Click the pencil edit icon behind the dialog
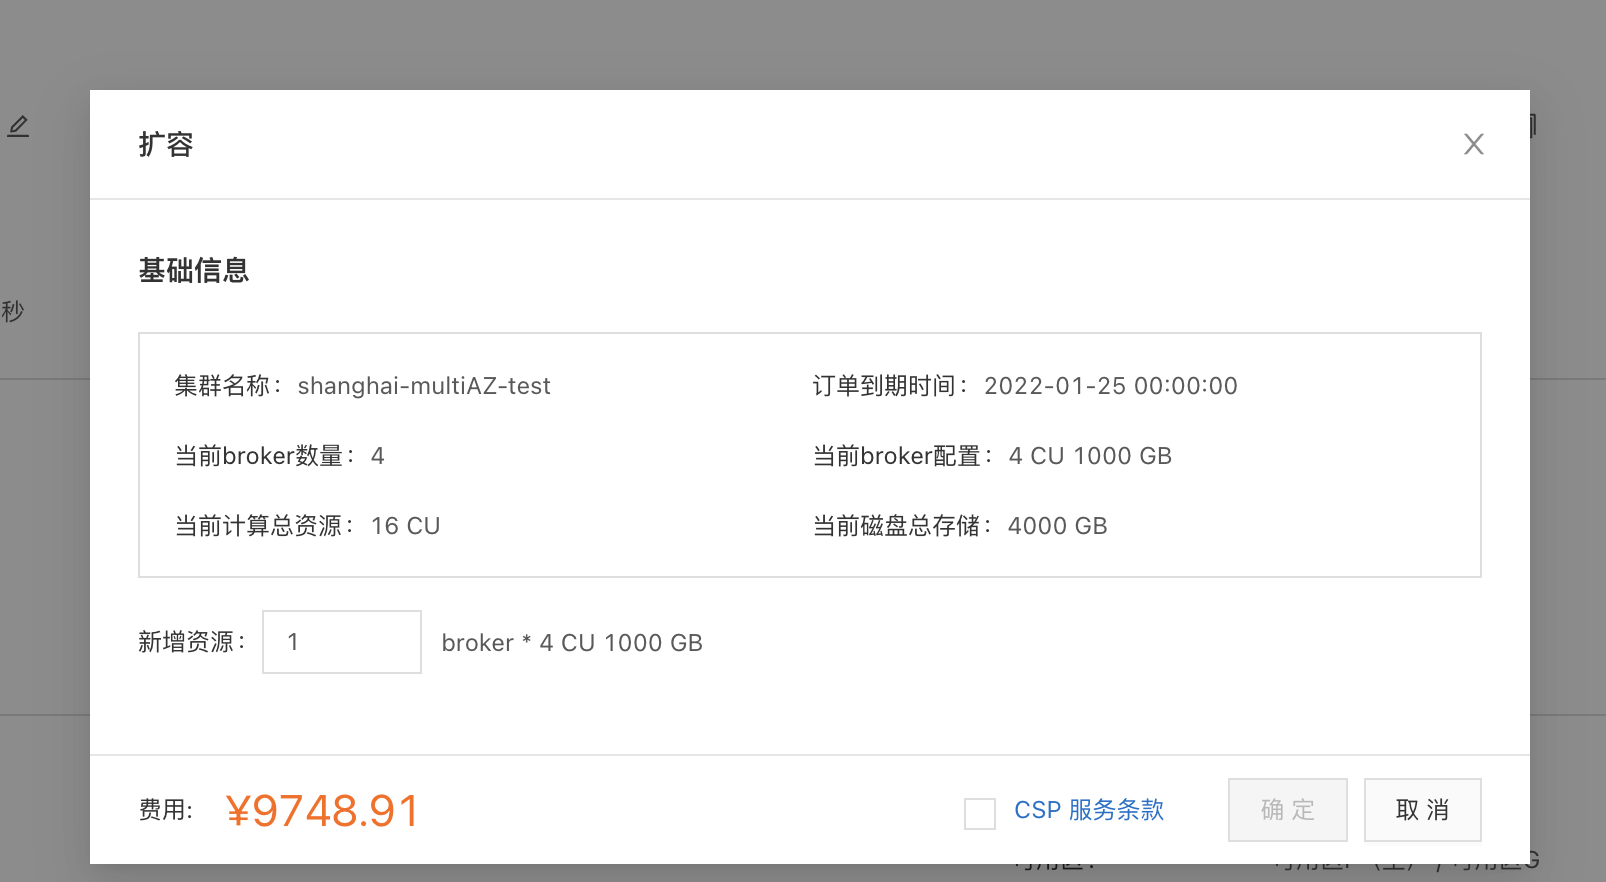The image size is (1606, 882). coord(19,127)
